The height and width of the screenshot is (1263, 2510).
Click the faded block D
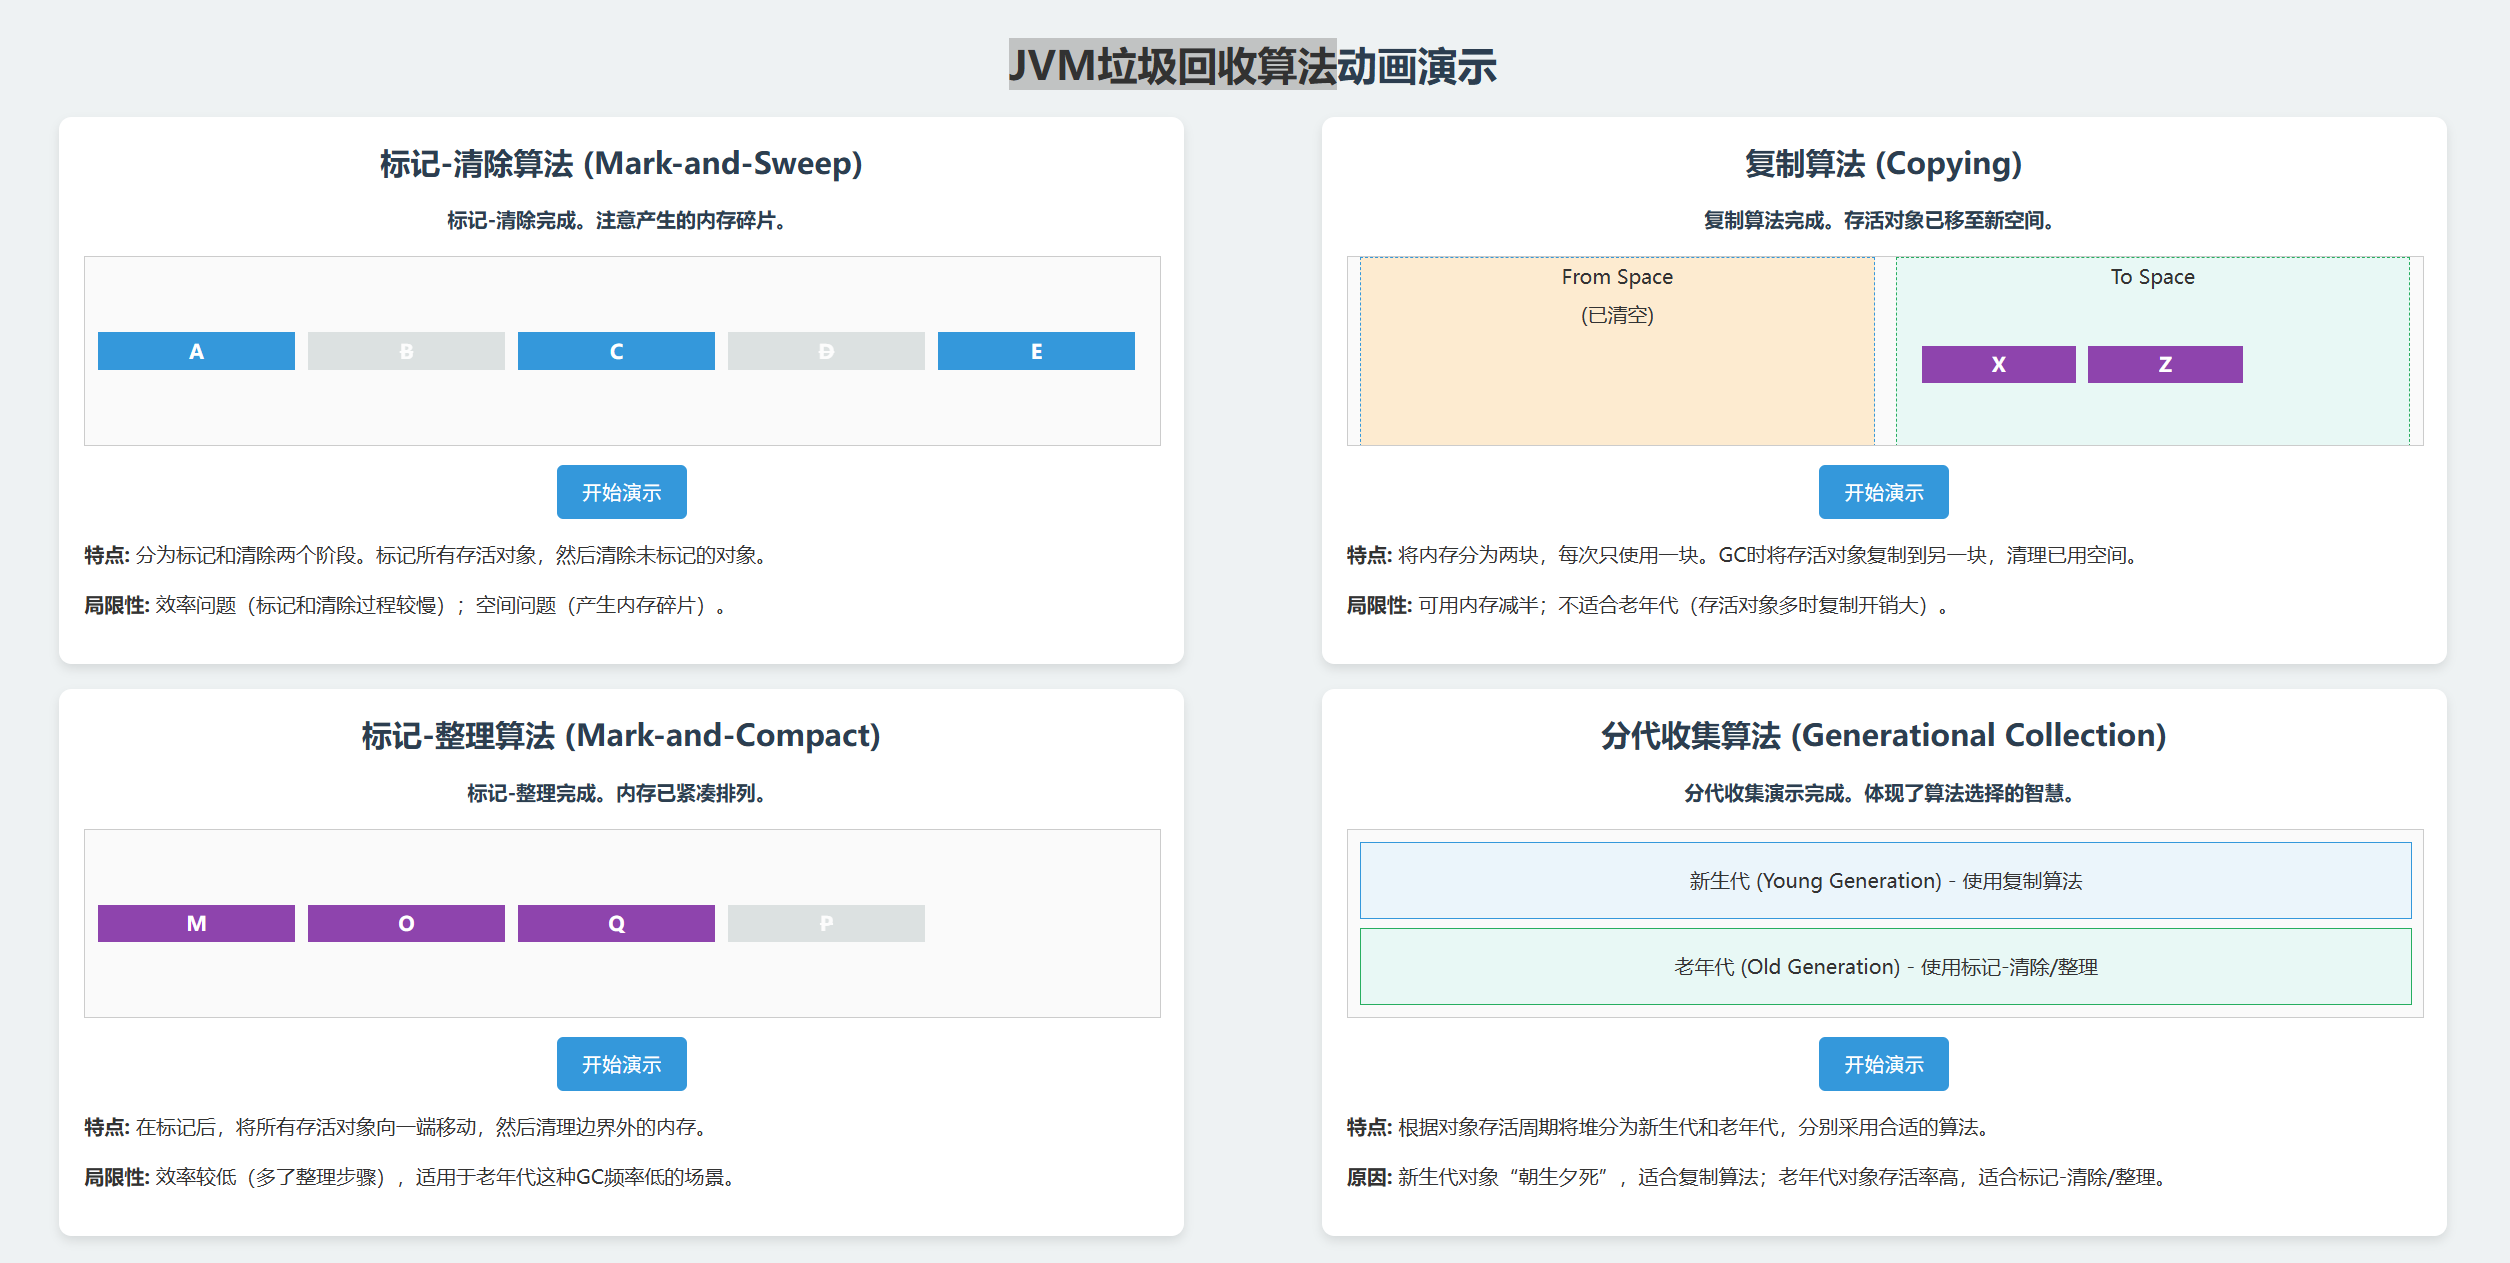pyautogui.click(x=826, y=351)
